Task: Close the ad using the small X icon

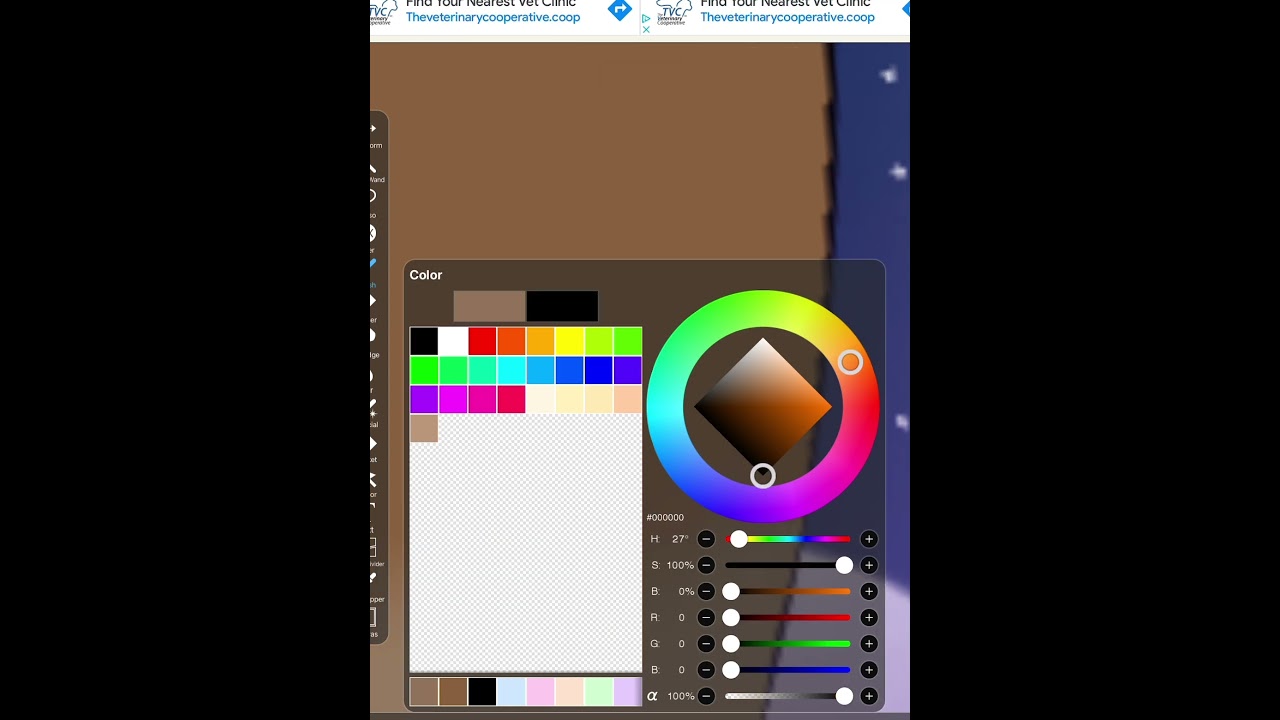Action: pos(646,29)
